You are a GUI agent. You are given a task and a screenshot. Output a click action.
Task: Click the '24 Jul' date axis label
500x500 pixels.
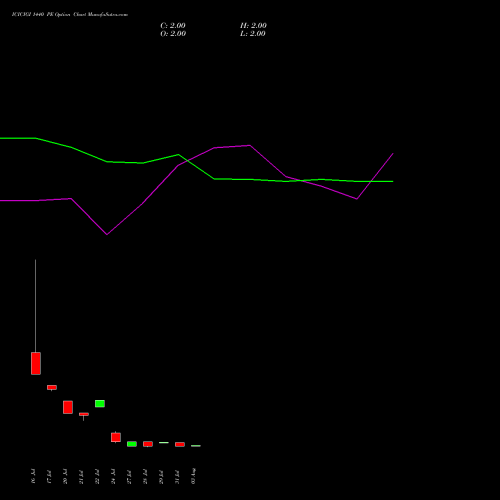tap(113, 476)
